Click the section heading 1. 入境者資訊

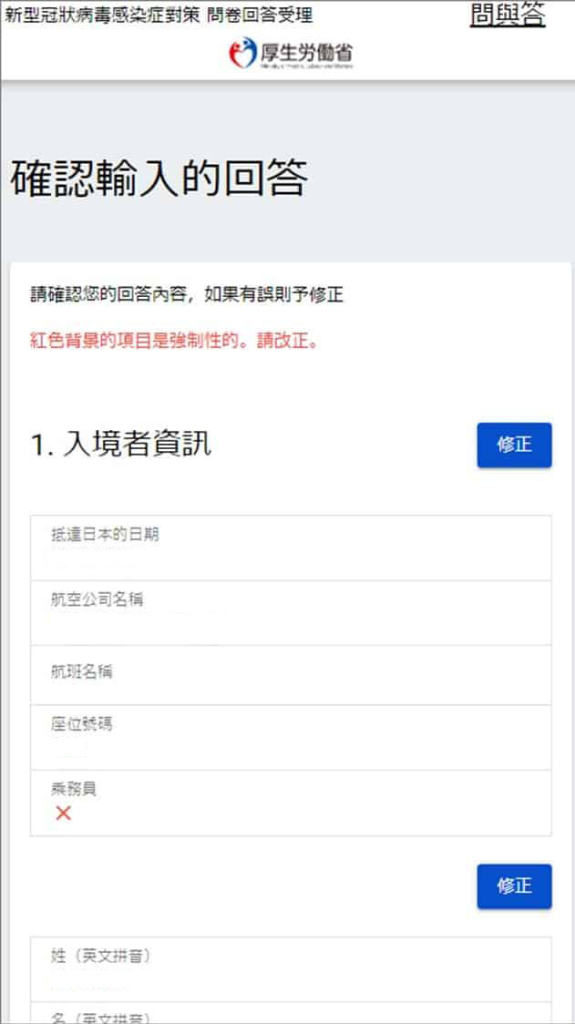(x=121, y=445)
